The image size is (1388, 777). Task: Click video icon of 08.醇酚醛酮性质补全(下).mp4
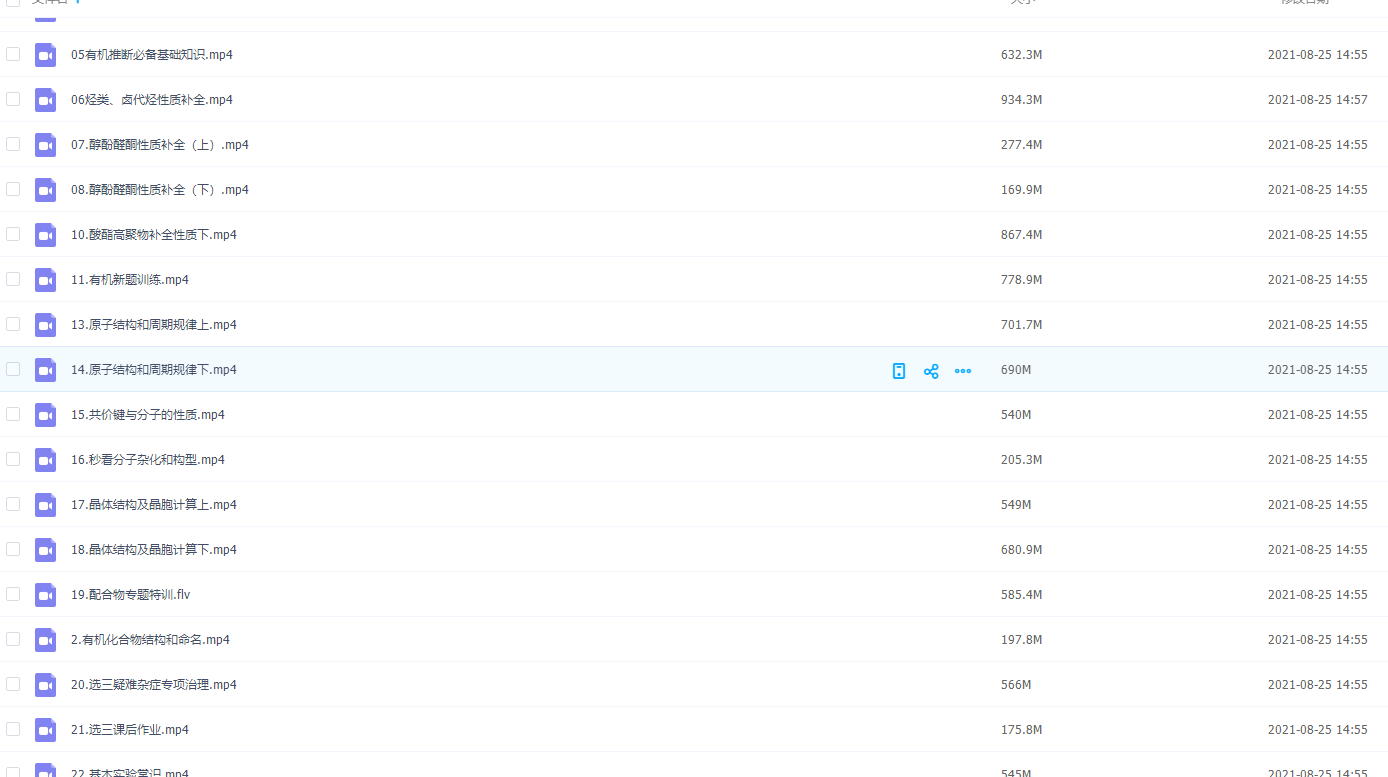[46, 190]
